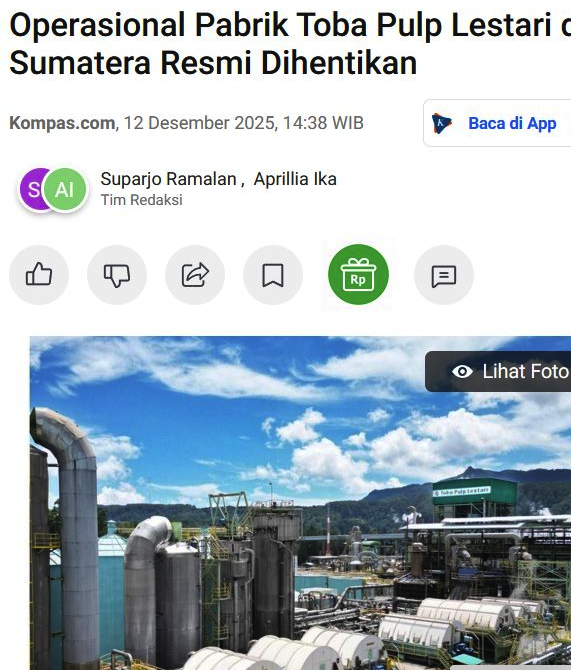This screenshot has width=571, height=670.
Task: Bookmark this article with the bookmark icon
Action: pyautogui.click(x=273, y=275)
